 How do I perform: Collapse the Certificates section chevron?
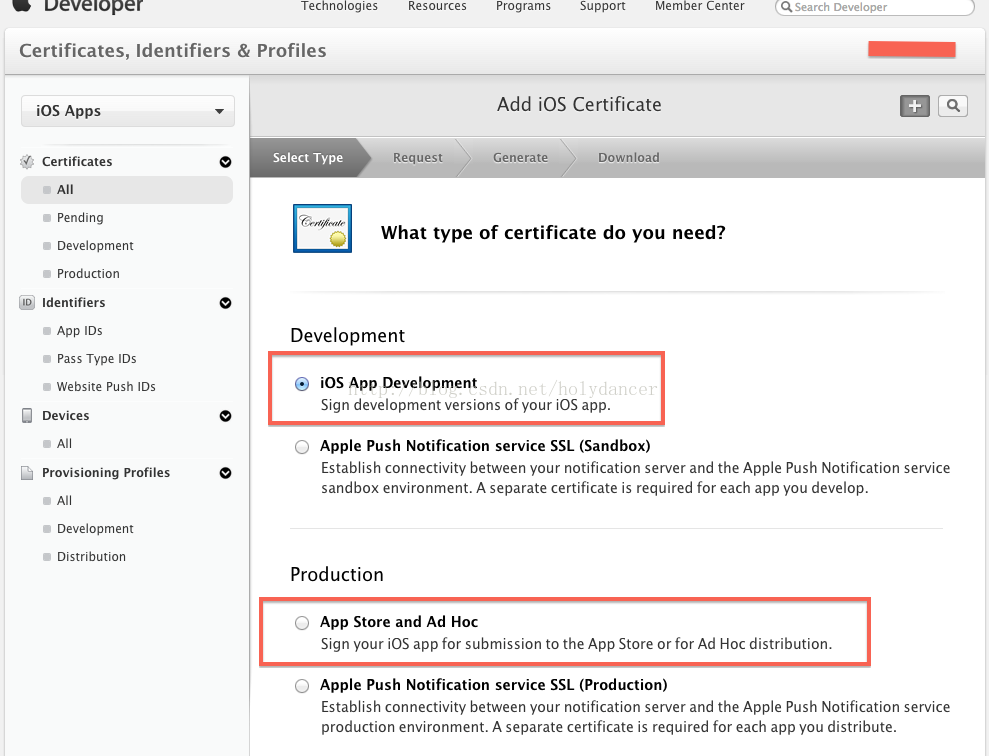225,162
